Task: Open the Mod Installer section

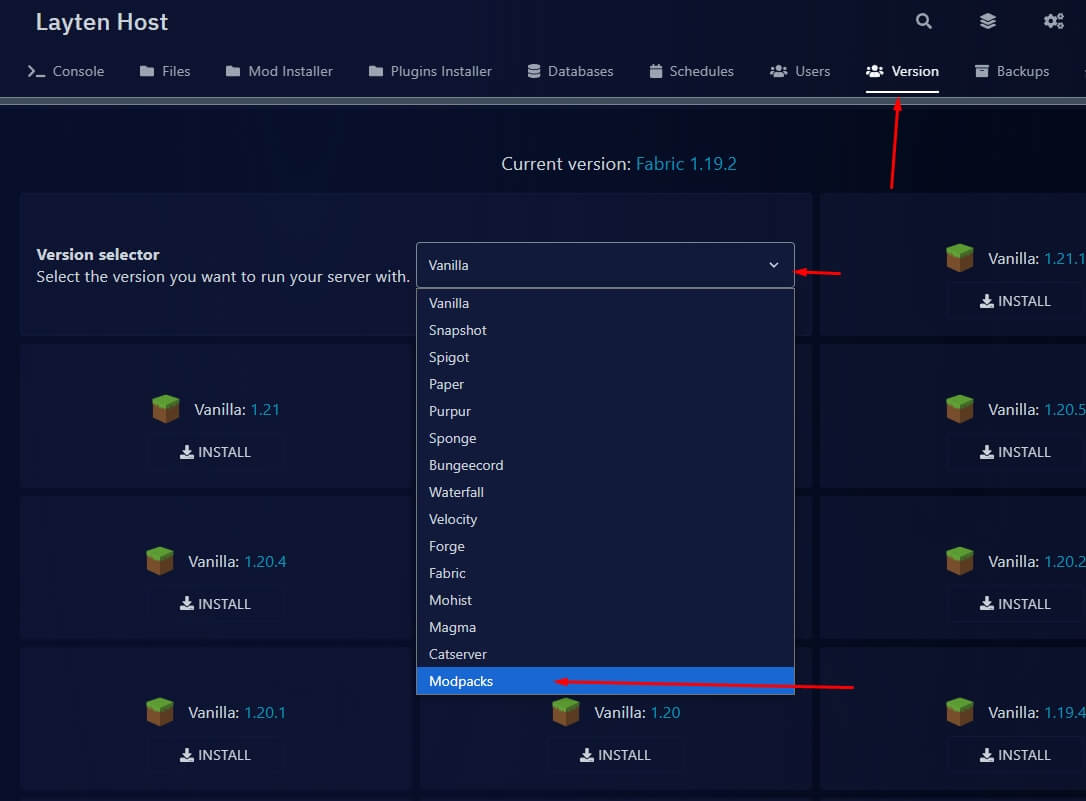Action: (x=279, y=71)
